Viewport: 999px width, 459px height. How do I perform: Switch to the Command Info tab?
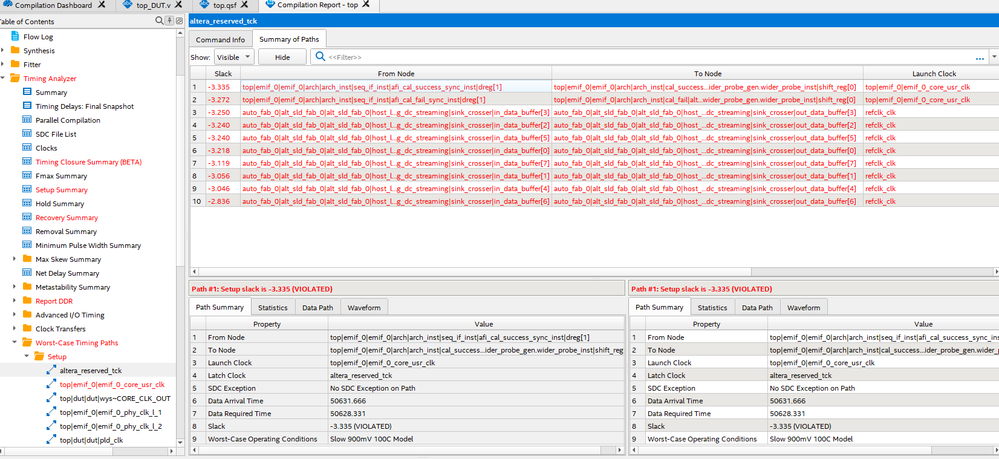tap(220, 40)
